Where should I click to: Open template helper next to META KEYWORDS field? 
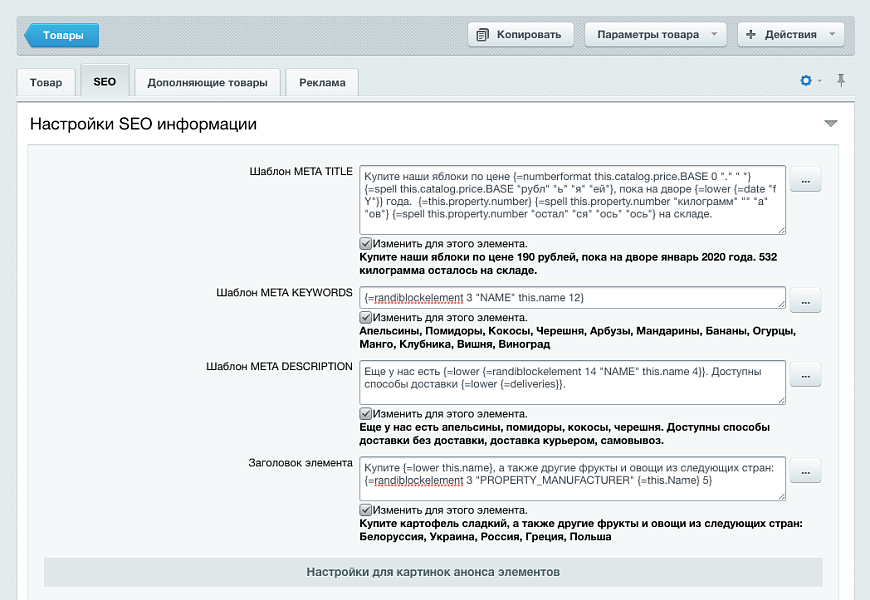805,300
